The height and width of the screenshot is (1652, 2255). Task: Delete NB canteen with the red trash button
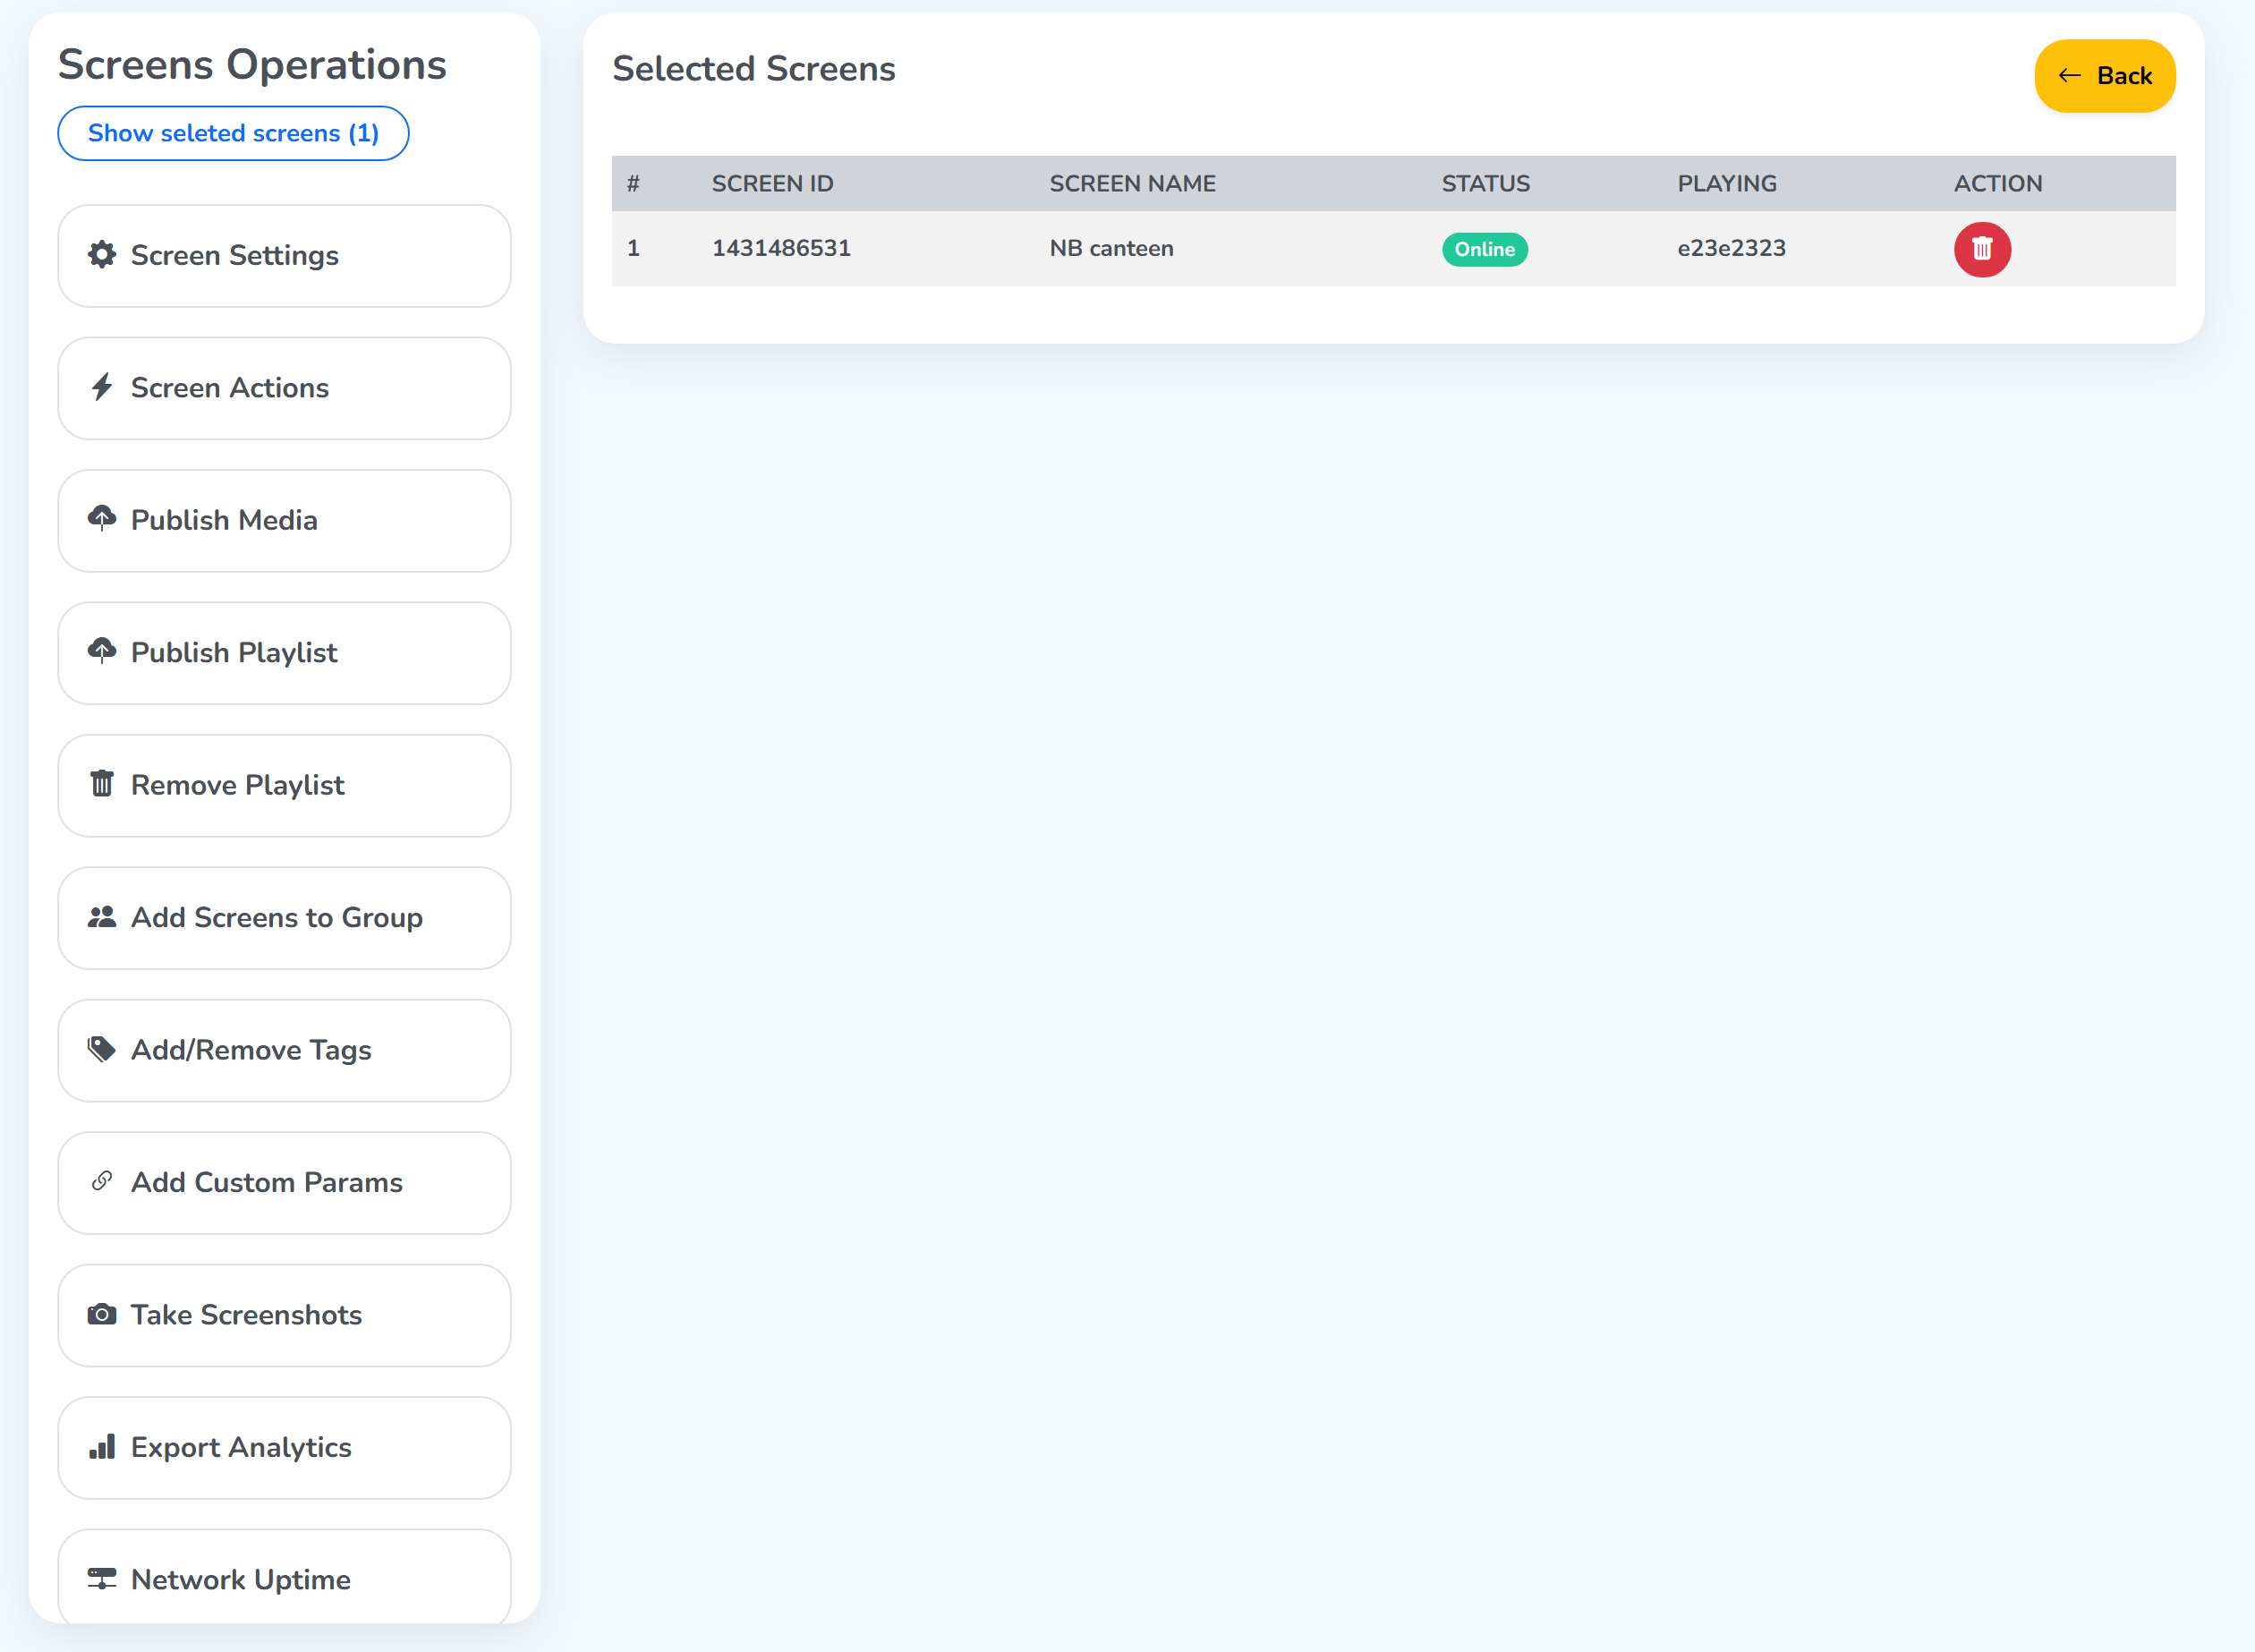tap(1982, 249)
